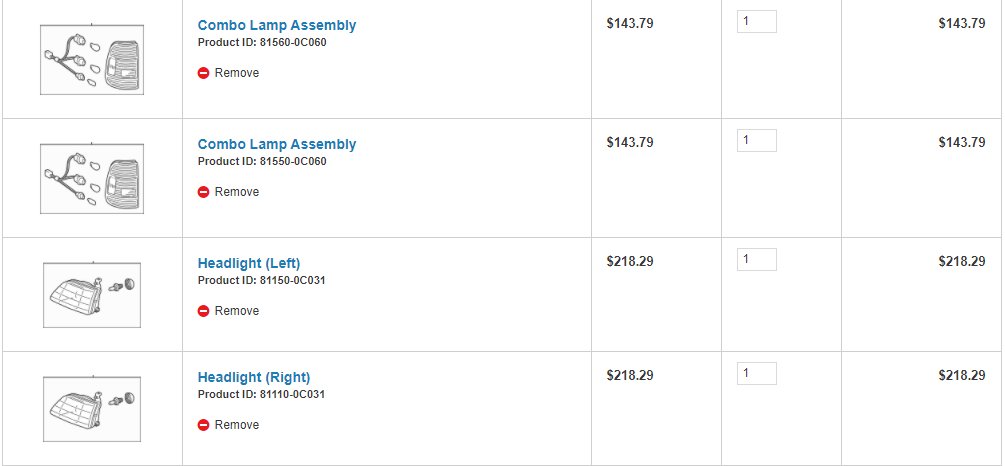Focus the quantity field for first Combo Lamp Assembly
The width and height of the screenshot is (1005, 466).
coord(756,21)
